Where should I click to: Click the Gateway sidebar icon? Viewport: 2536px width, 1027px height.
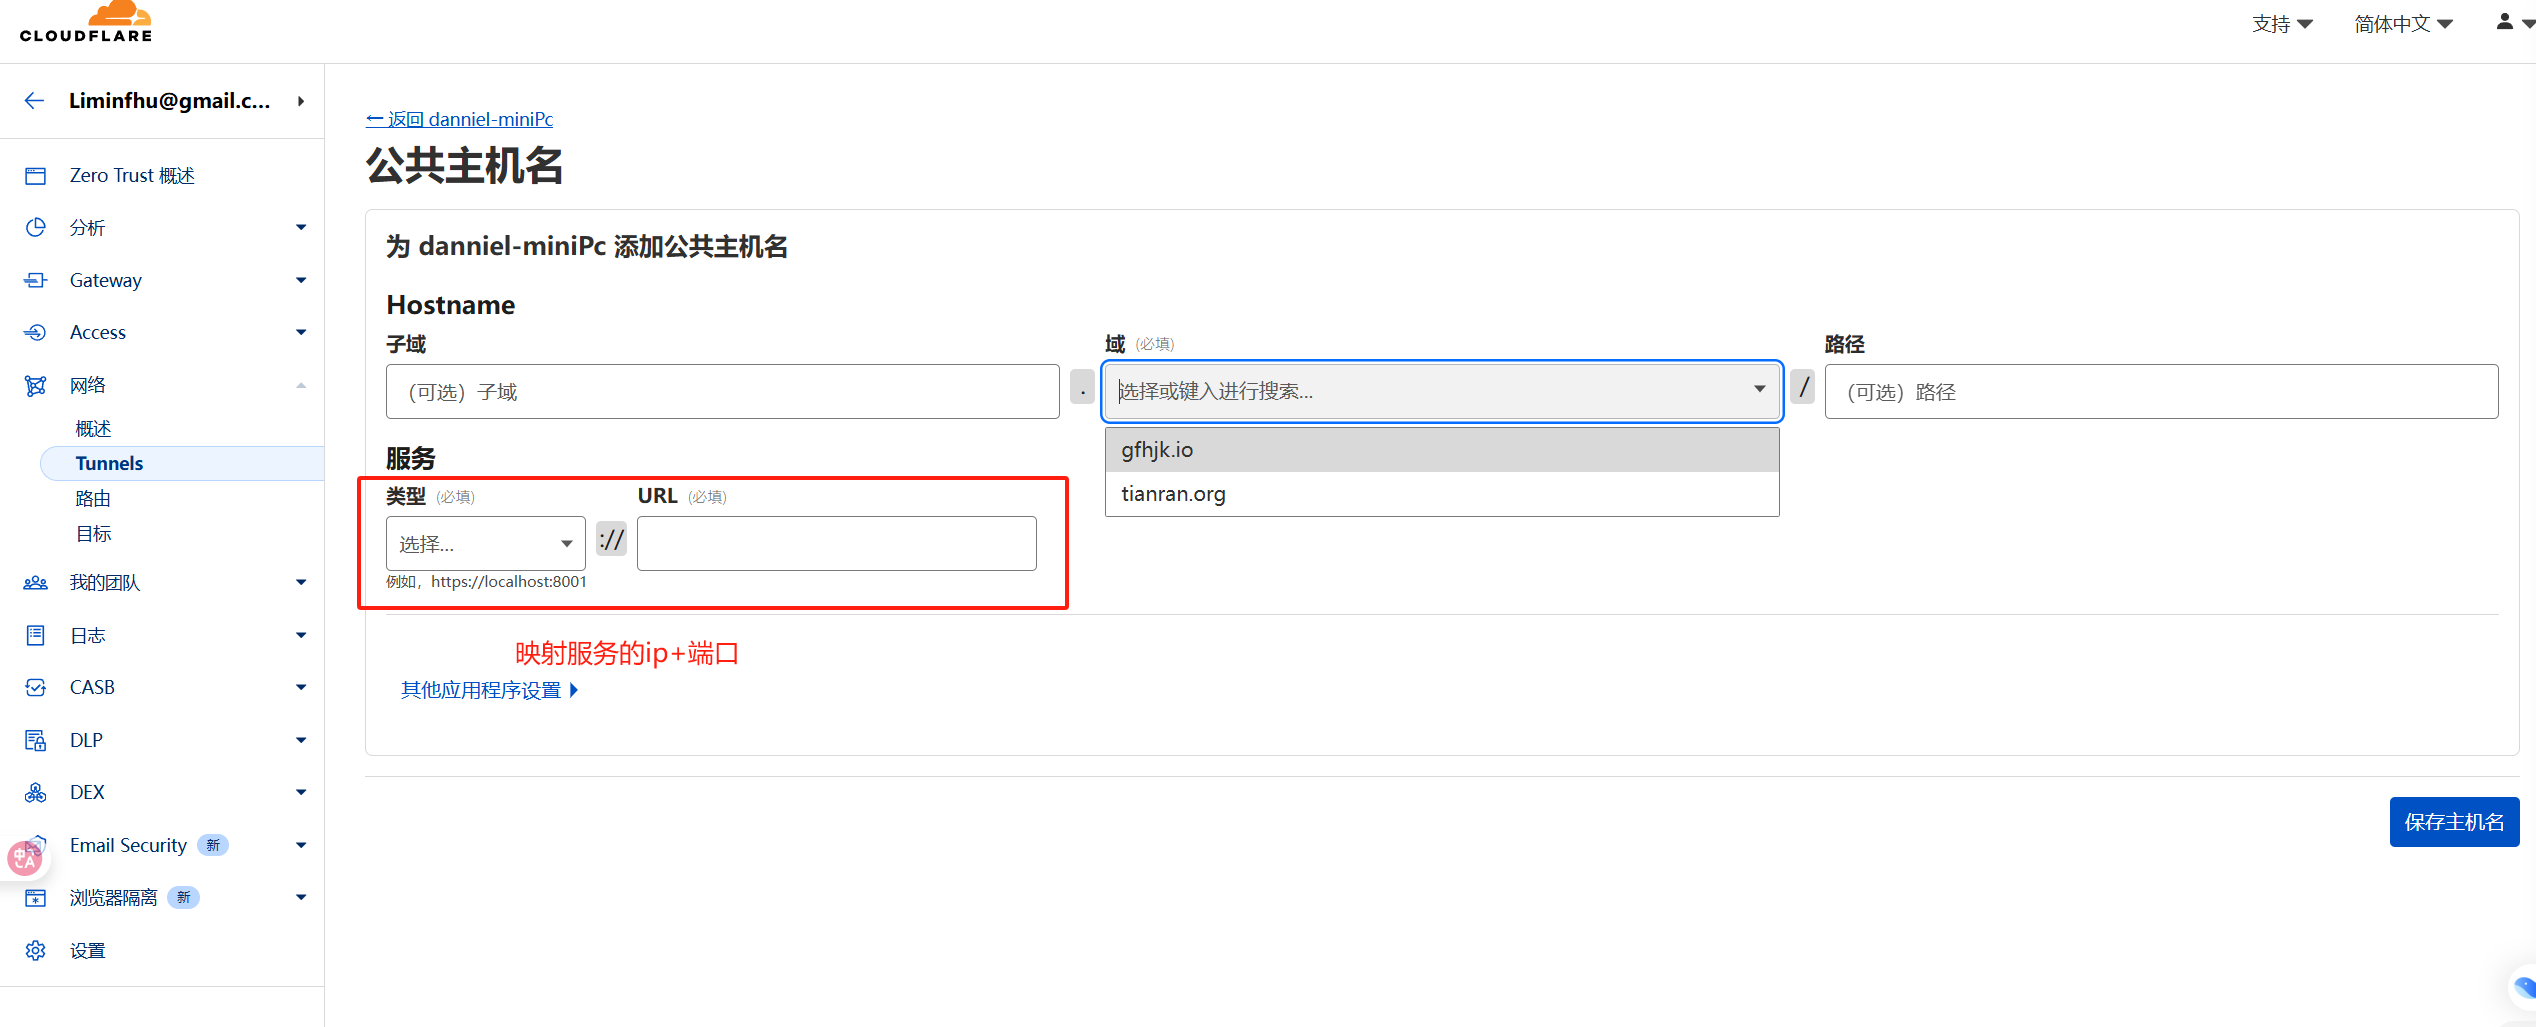[x=35, y=280]
